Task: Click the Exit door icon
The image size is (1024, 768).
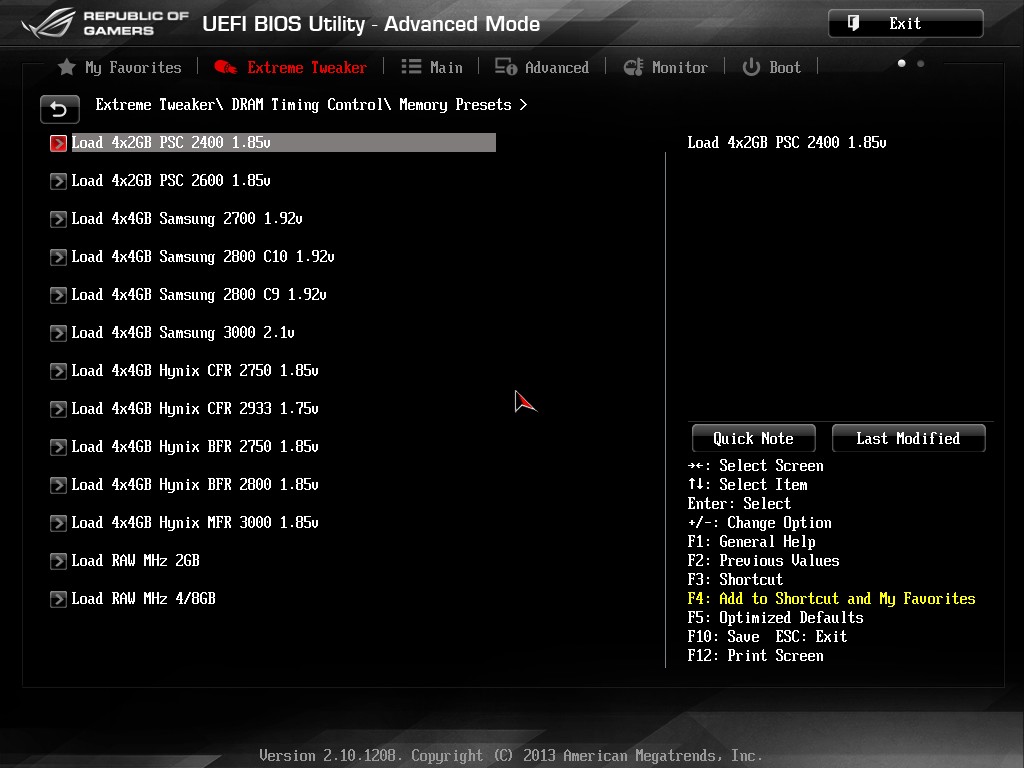Action: tap(853, 24)
